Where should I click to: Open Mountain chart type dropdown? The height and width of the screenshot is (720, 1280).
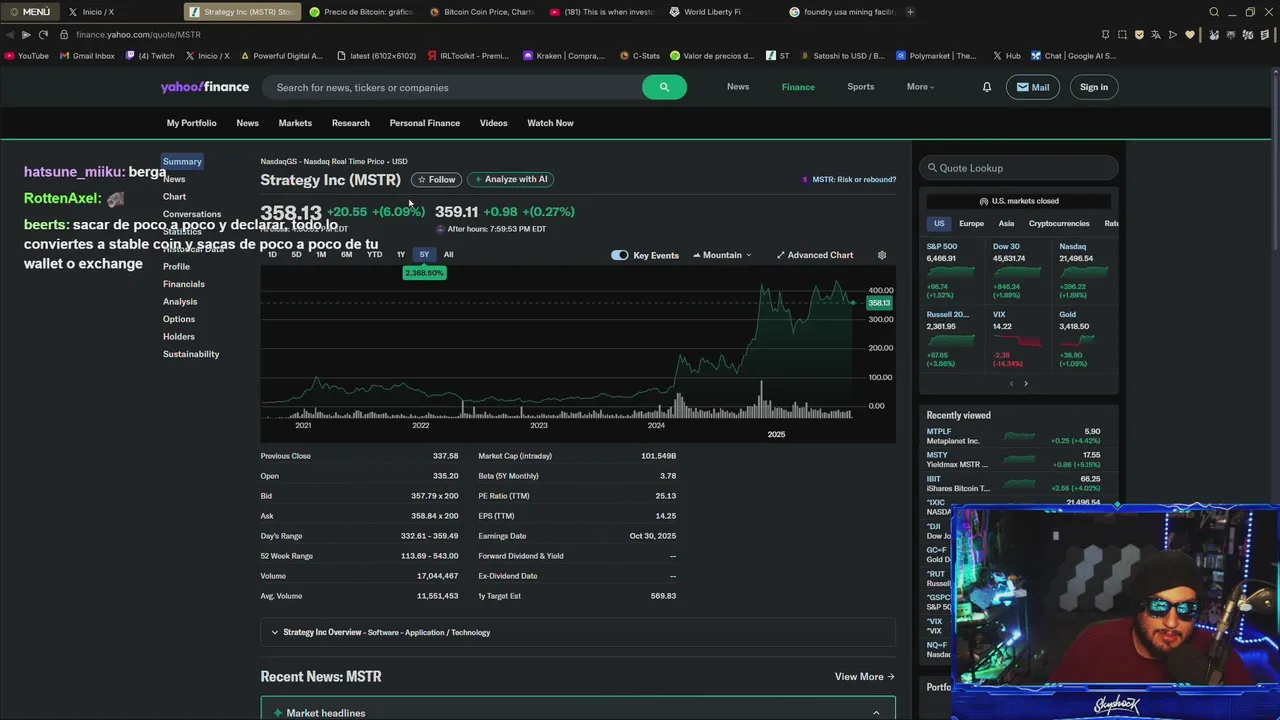722,255
